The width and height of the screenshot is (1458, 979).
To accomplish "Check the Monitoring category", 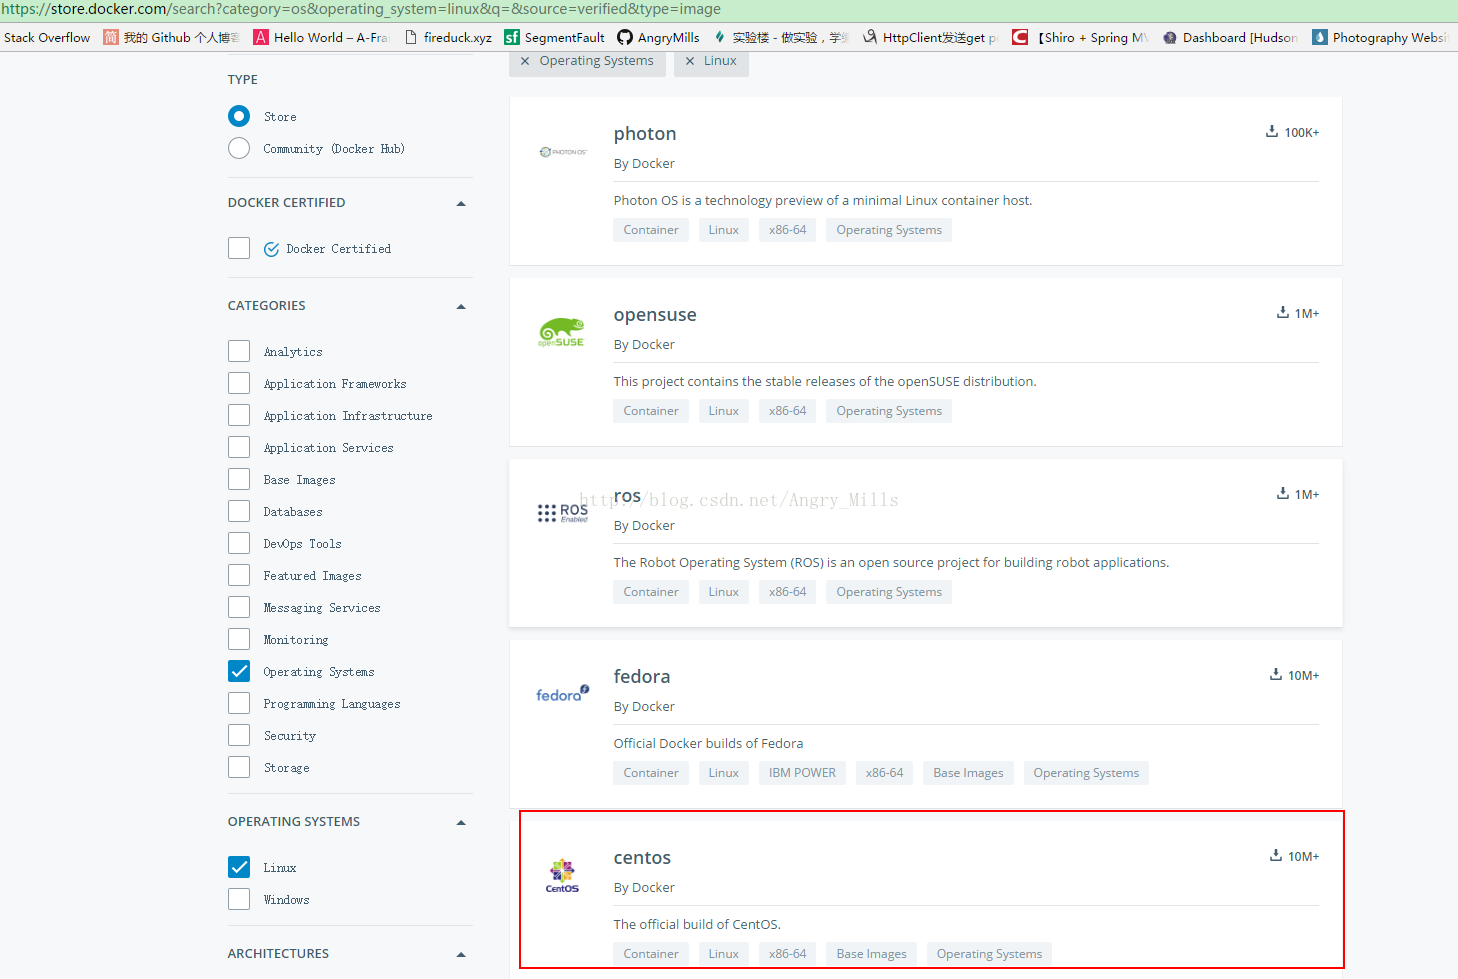I will point(239,639).
